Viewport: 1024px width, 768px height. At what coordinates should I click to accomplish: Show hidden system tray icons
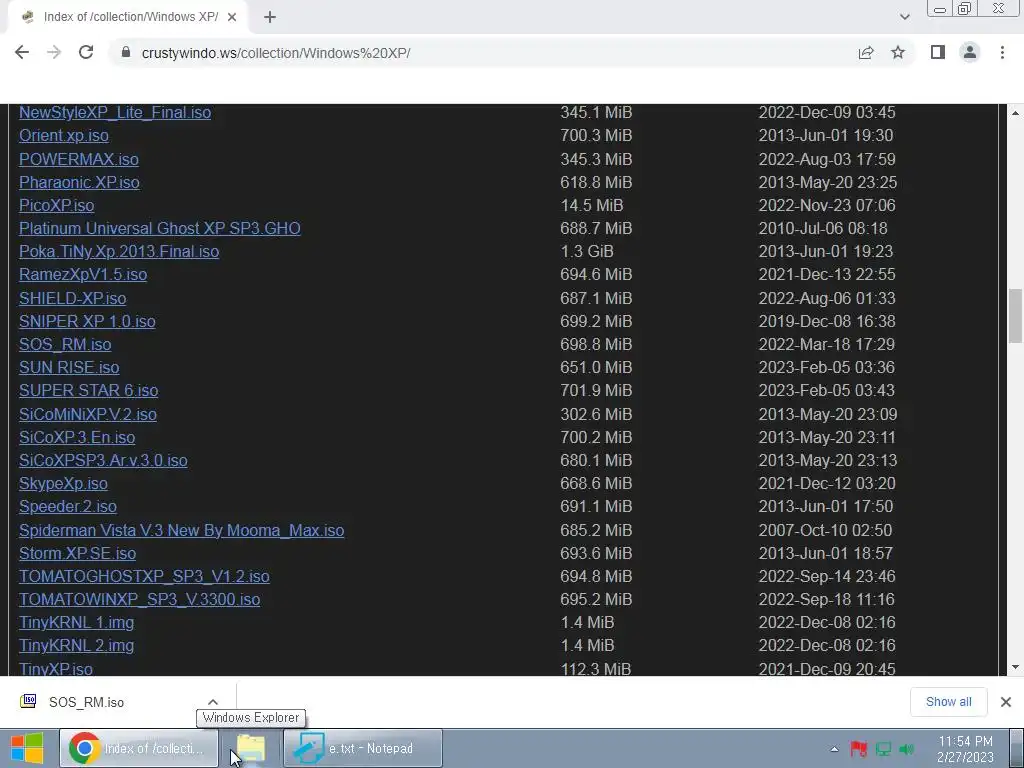coord(834,749)
